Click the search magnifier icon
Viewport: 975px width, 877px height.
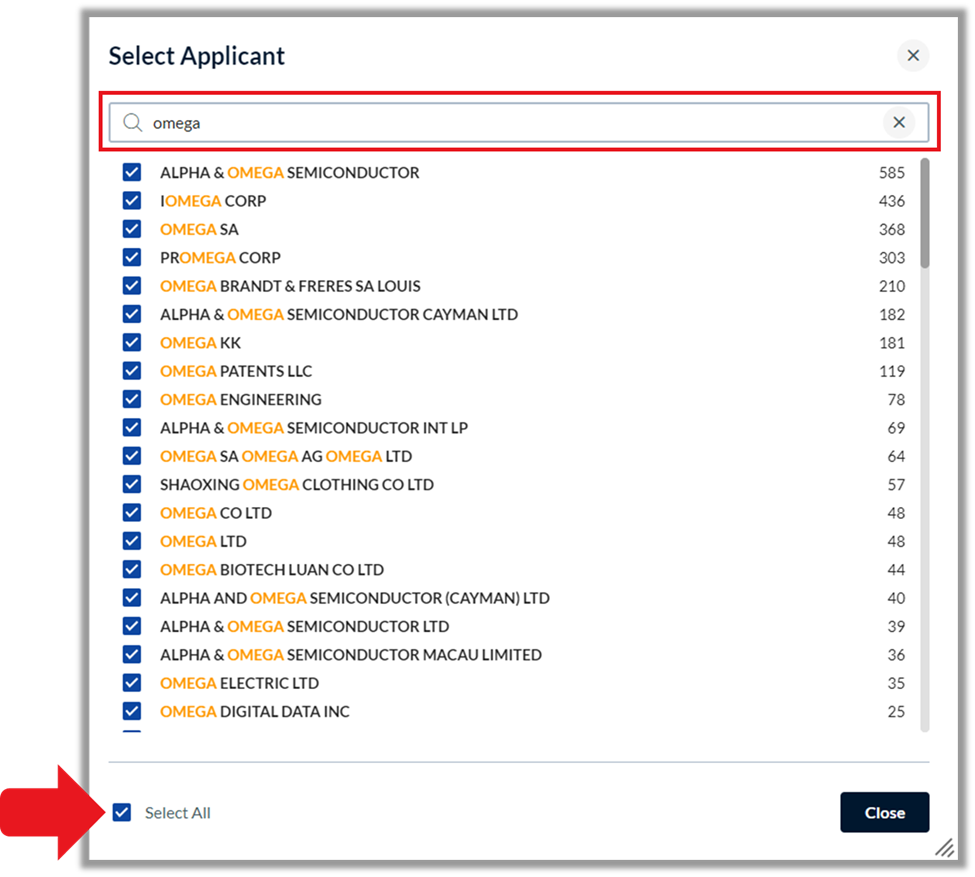pyautogui.click(x=132, y=123)
